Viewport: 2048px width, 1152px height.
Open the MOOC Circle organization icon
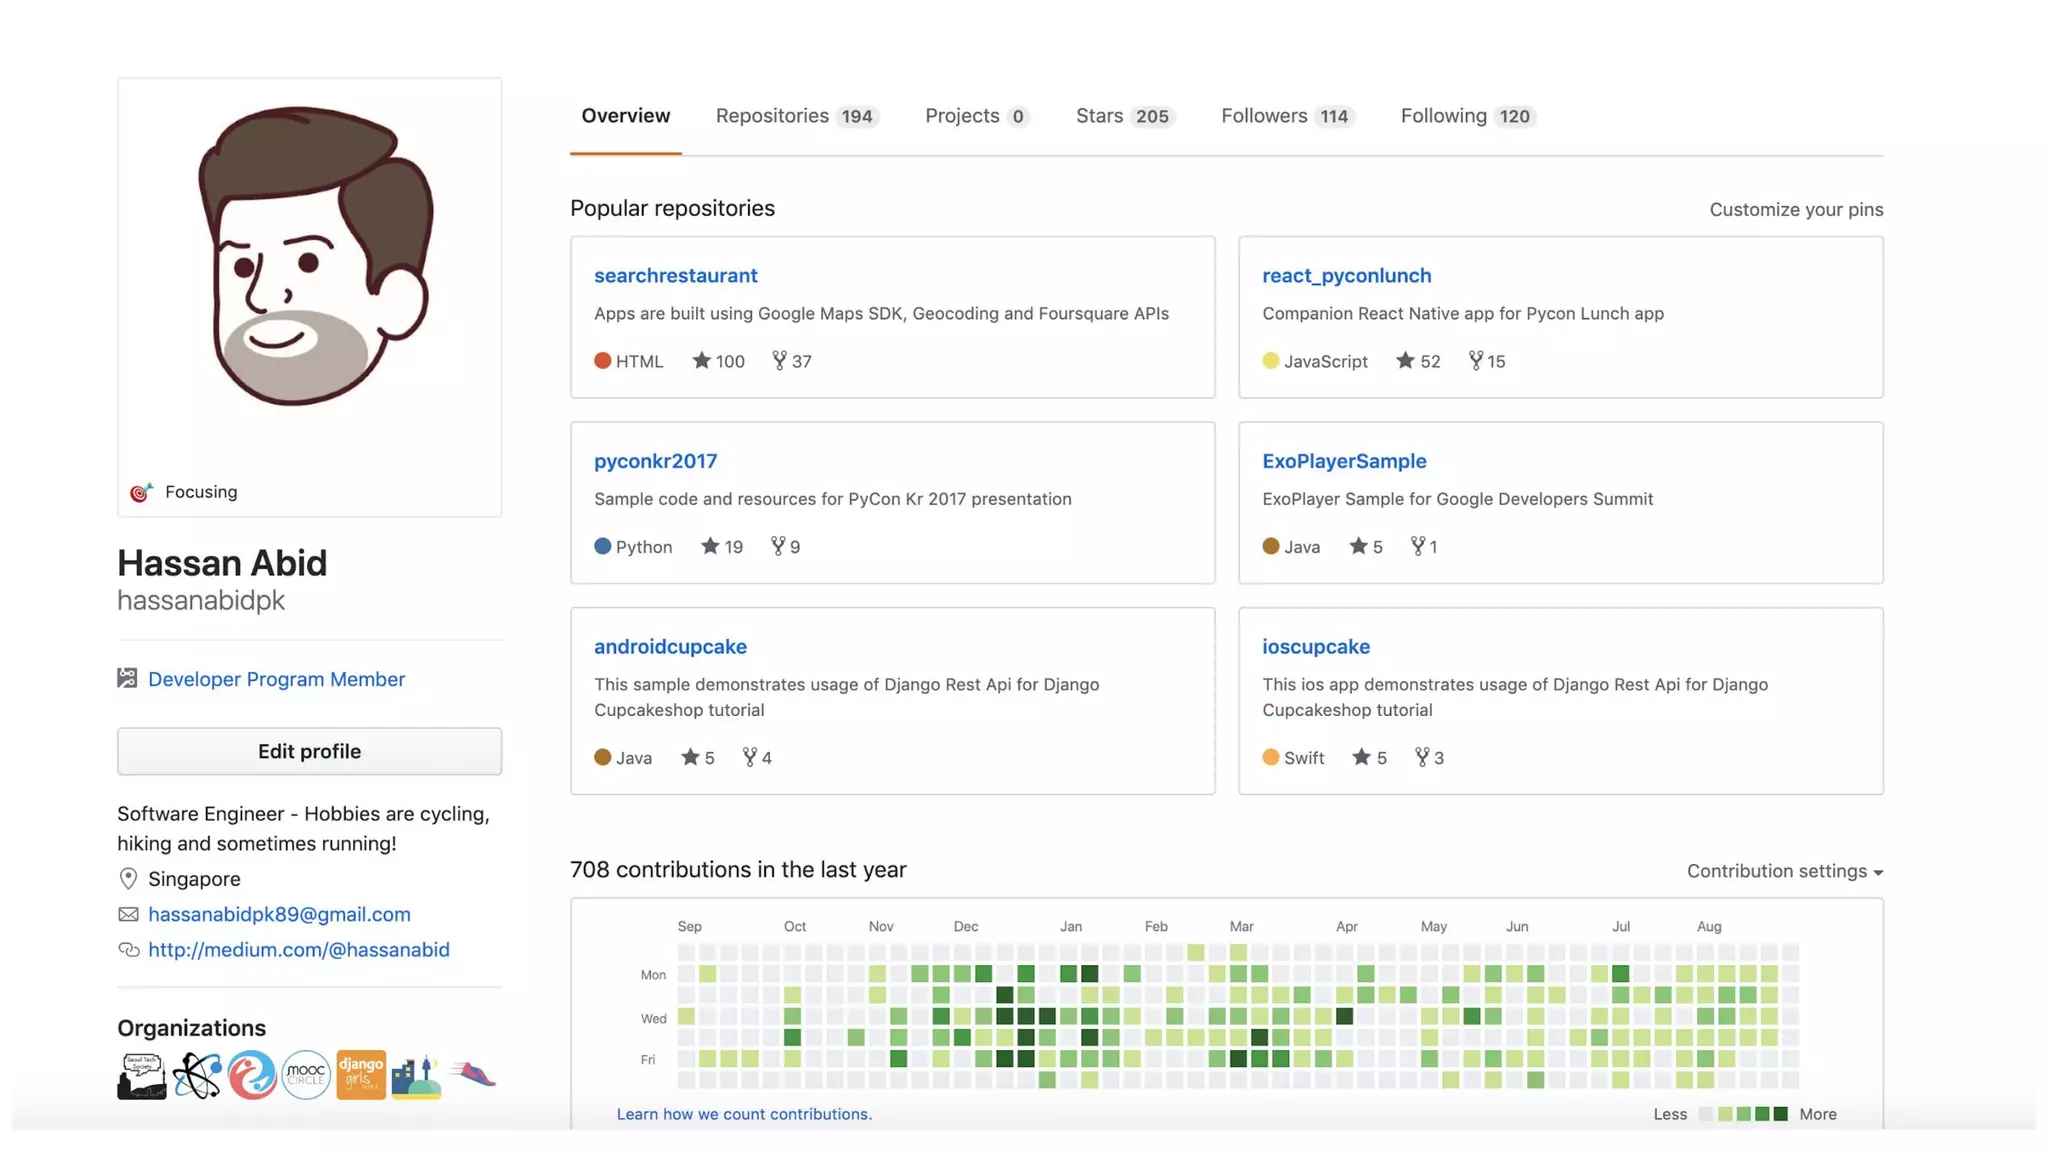click(306, 1076)
